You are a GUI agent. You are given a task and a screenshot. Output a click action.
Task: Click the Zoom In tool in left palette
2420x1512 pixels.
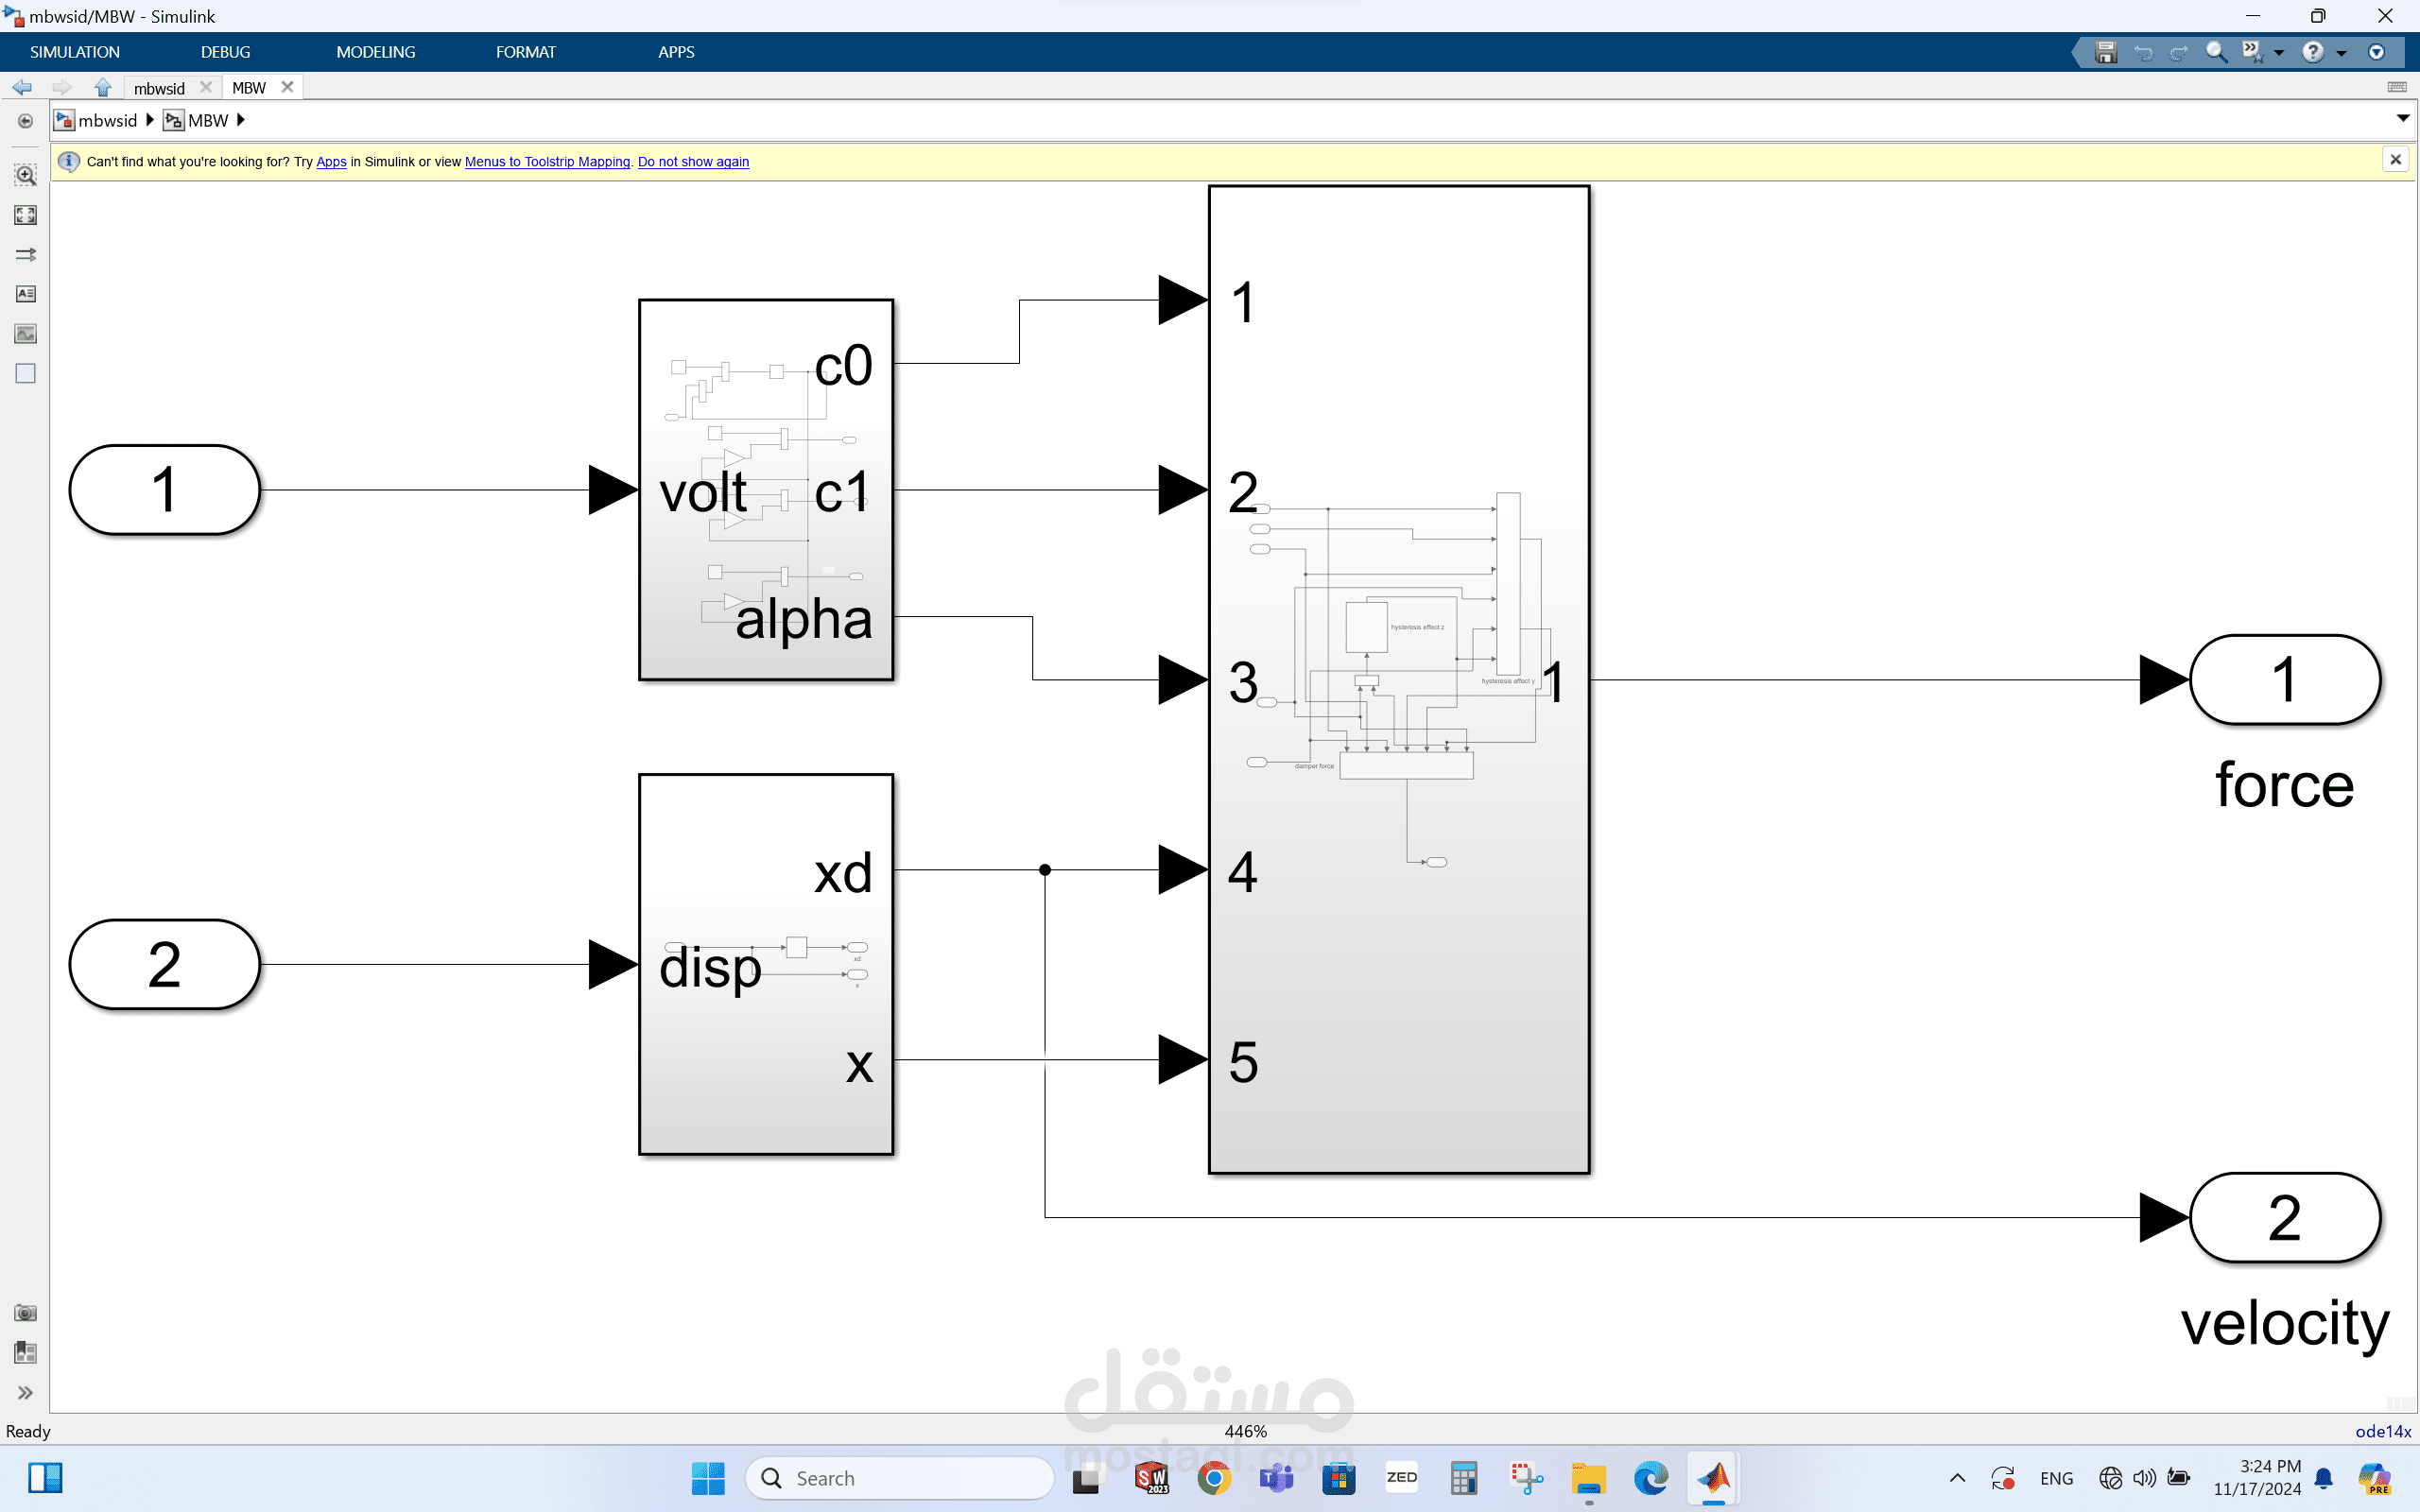pos(25,175)
